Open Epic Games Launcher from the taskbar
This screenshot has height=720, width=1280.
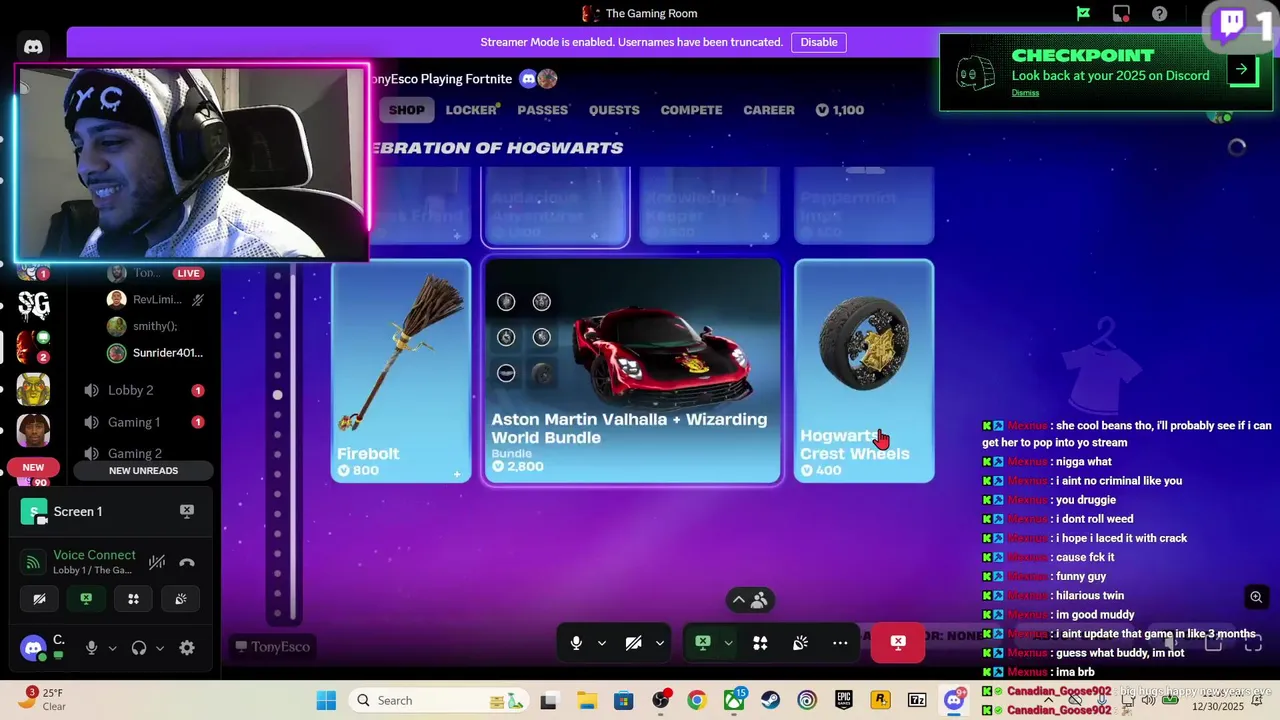pos(844,701)
